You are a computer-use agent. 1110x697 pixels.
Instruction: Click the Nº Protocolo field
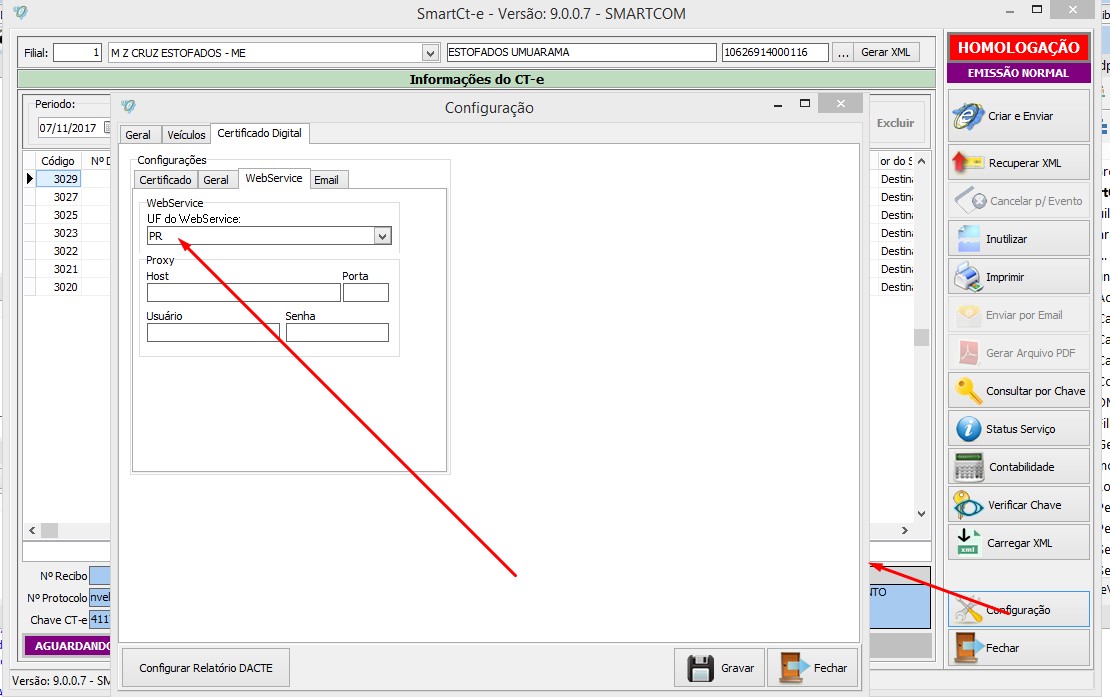pos(100,597)
